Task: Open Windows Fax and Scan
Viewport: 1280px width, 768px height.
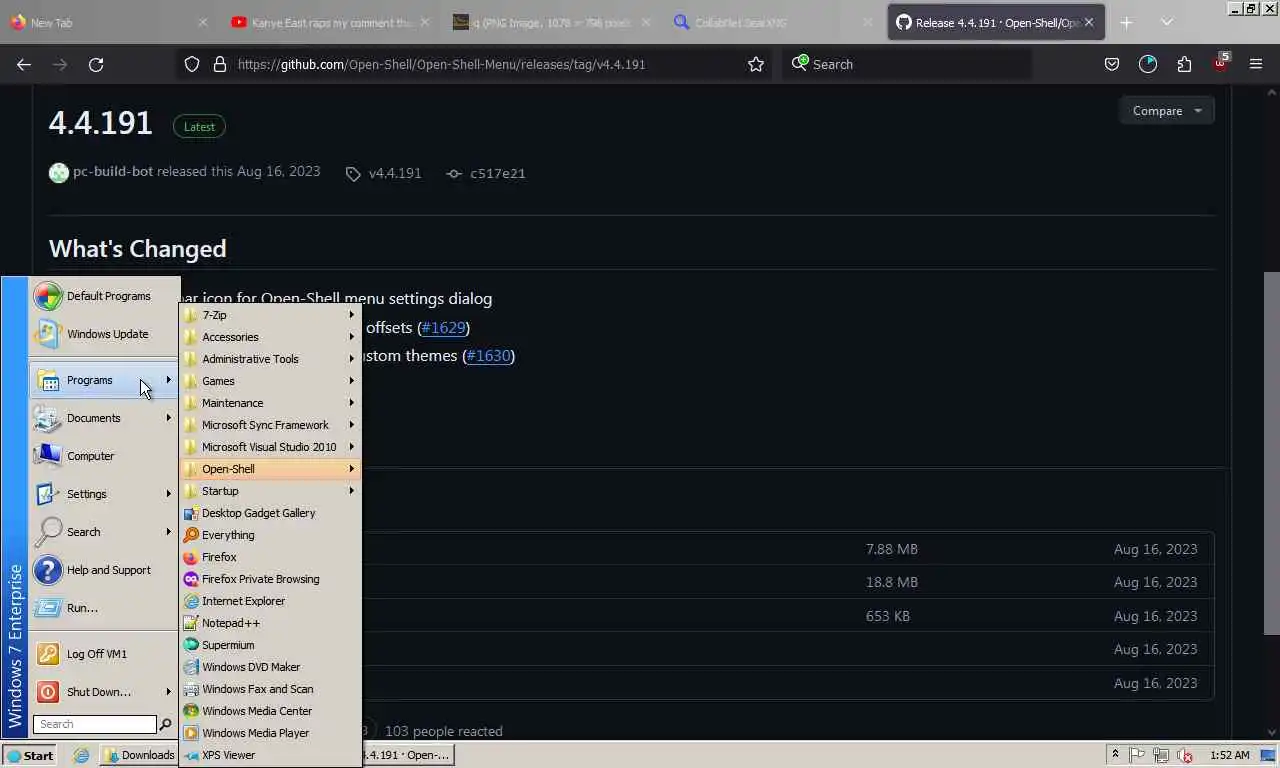Action: coord(270,689)
